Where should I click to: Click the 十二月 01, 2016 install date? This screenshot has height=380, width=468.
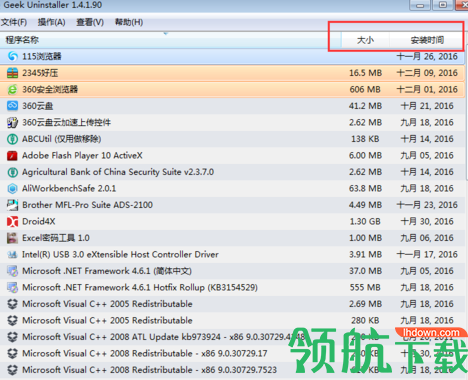pyautogui.click(x=427, y=89)
